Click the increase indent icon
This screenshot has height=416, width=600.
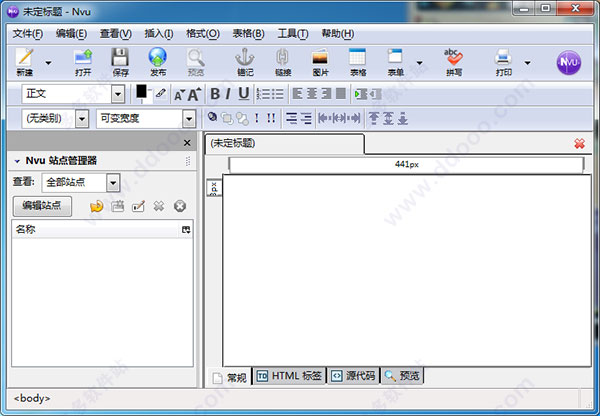point(361,94)
